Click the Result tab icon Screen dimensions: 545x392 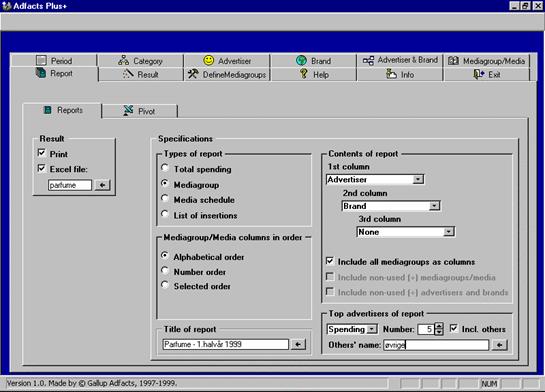tap(128, 74)
